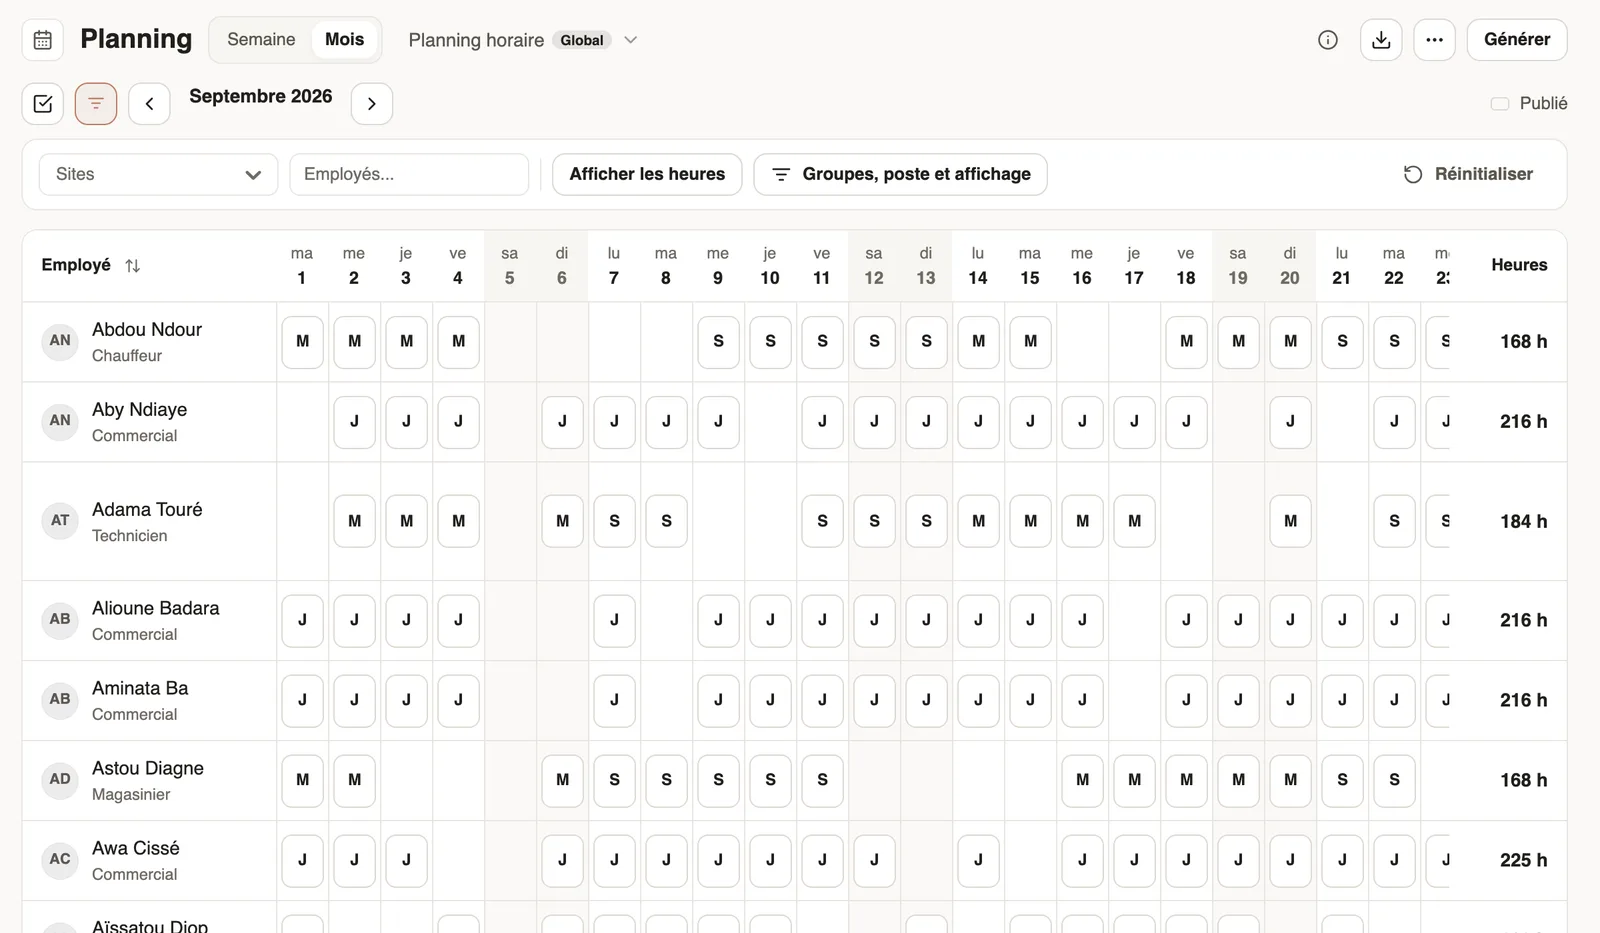Click Awa Cissé's AC avatar
Image resolution: width=1600 pixels, height=933 pixels.
(x=60, y=860)
